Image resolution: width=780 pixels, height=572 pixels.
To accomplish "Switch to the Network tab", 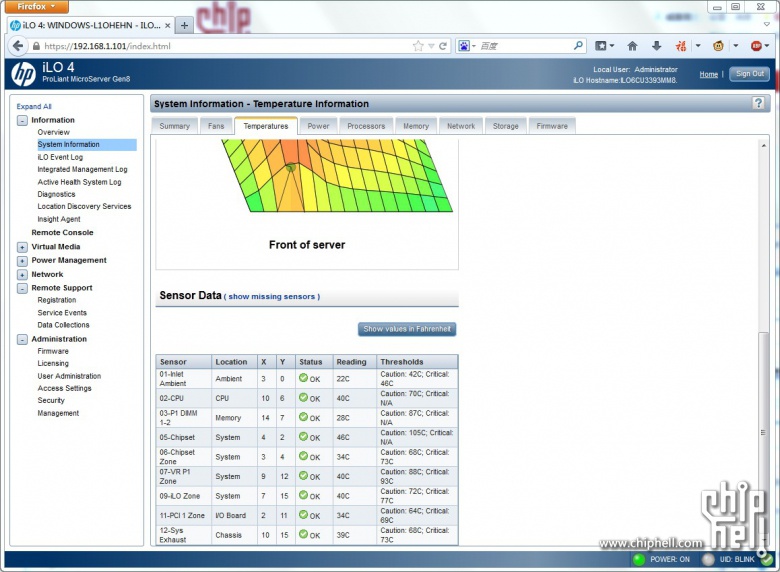I will click(461, 126).
